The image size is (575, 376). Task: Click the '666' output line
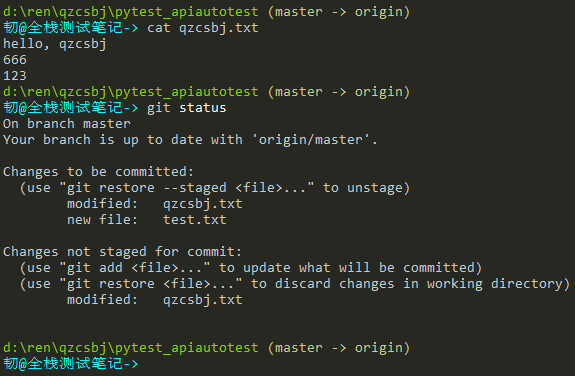click(x=15, y=60)
